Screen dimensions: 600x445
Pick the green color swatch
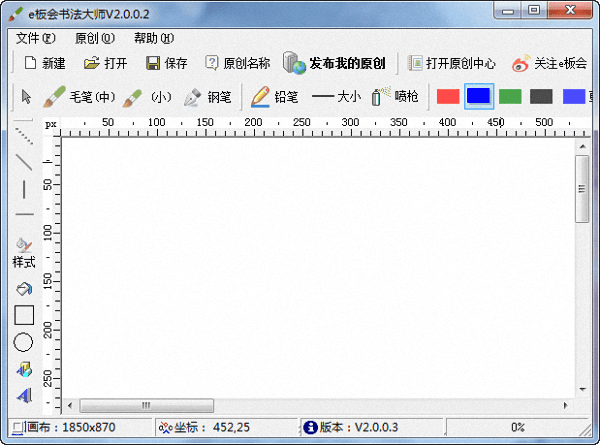coord(510,96)
